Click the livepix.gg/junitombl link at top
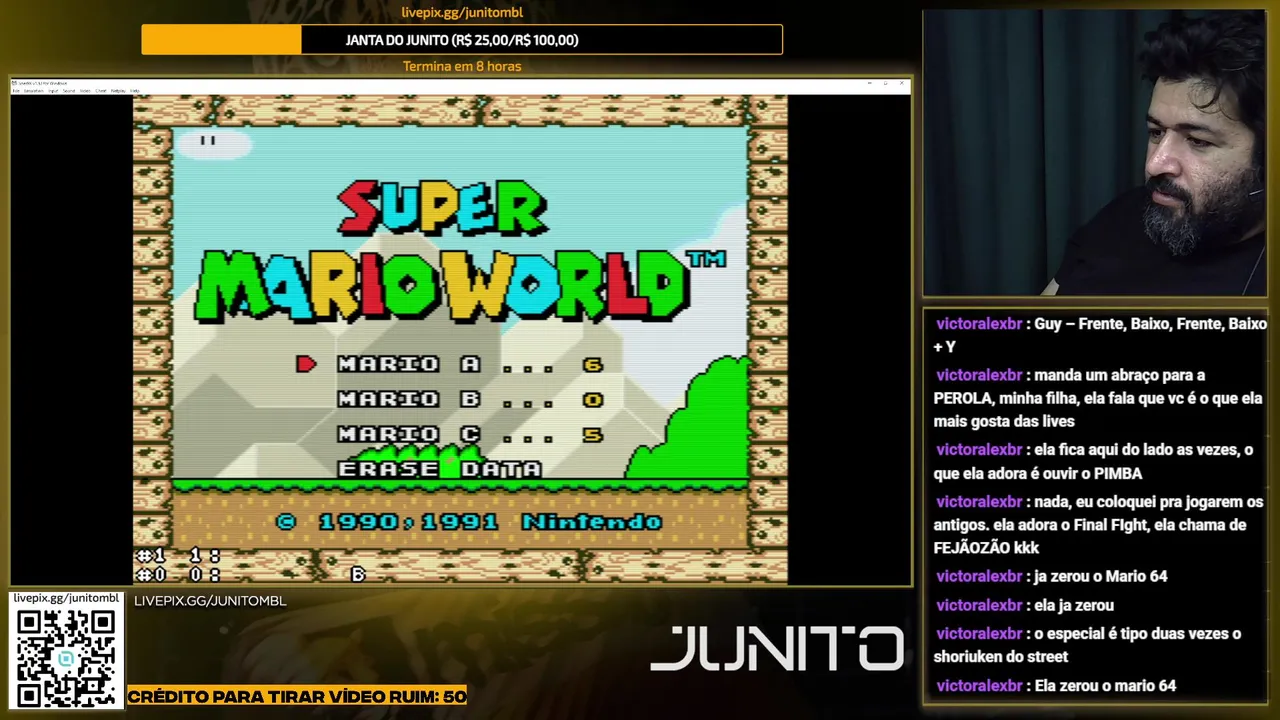The height and width of the screenshot is (720, 1280). (x=462, y=12)
